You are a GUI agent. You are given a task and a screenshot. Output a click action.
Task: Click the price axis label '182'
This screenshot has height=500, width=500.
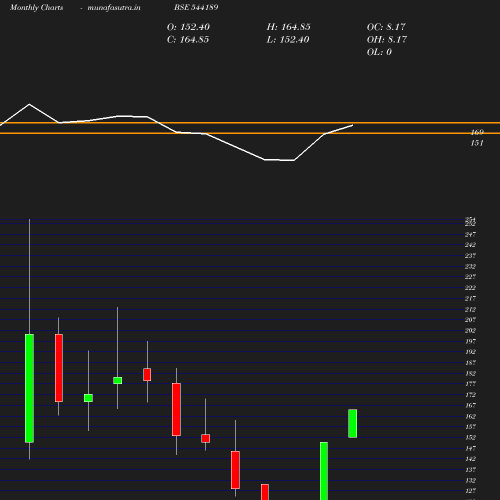pos(470,373)
